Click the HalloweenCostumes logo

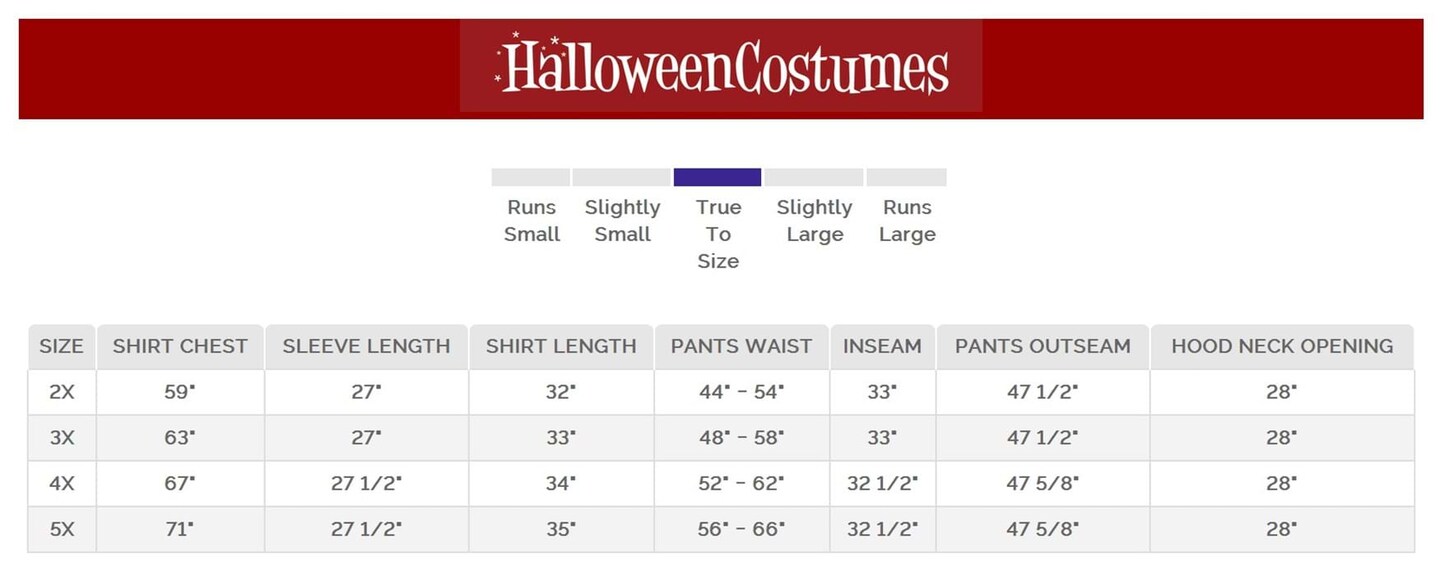pyautogui.click(x=721, y=66)
